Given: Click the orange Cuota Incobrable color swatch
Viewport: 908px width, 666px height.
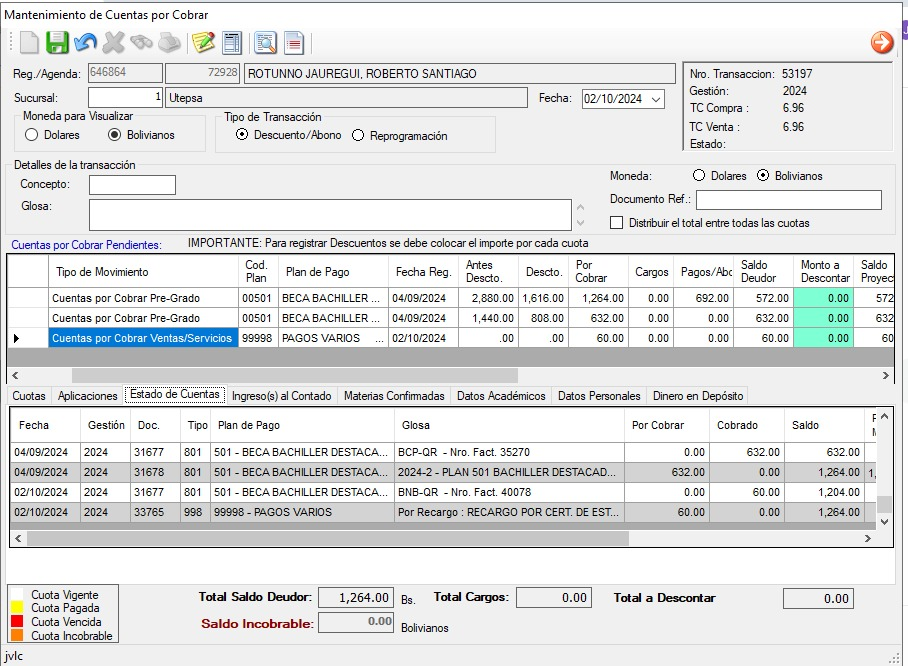Looking at the screenshot, I should [17, 635].
